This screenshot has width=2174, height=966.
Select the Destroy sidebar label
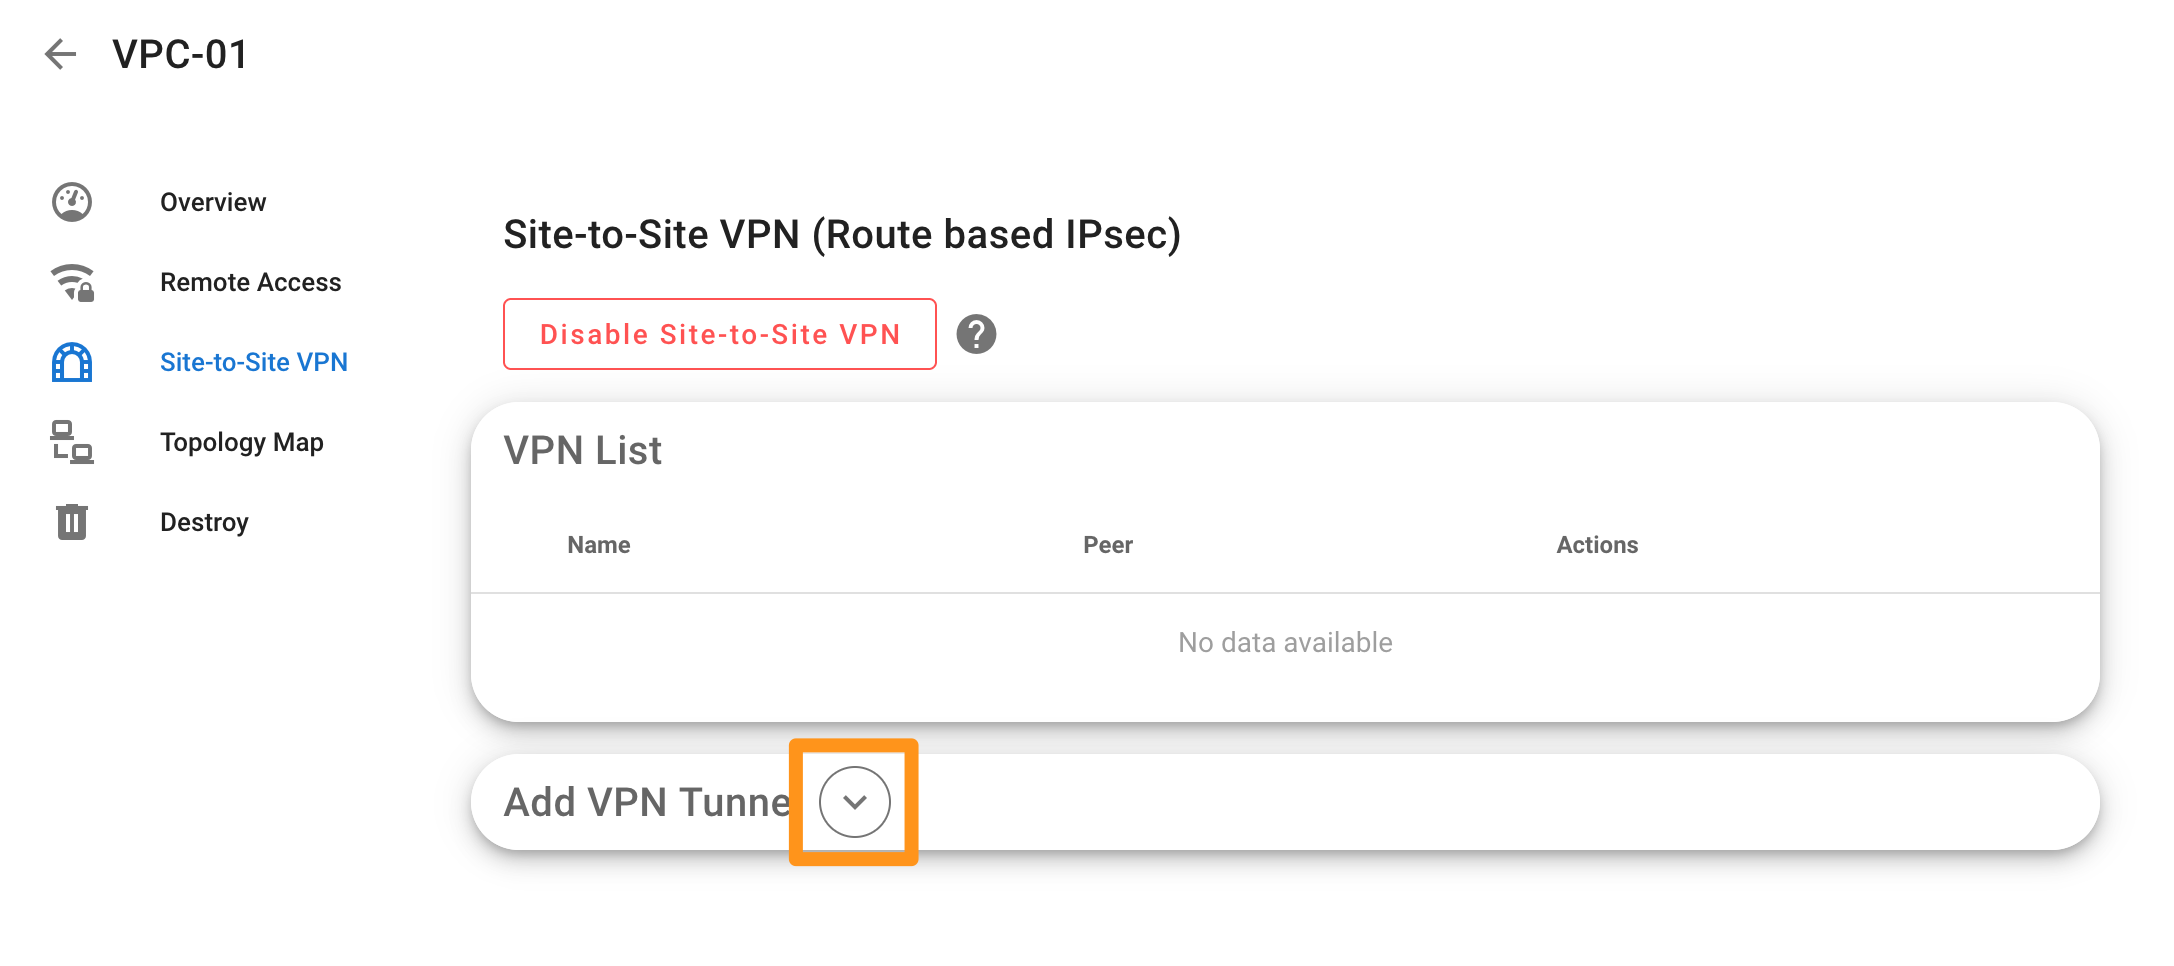(204, 522)
